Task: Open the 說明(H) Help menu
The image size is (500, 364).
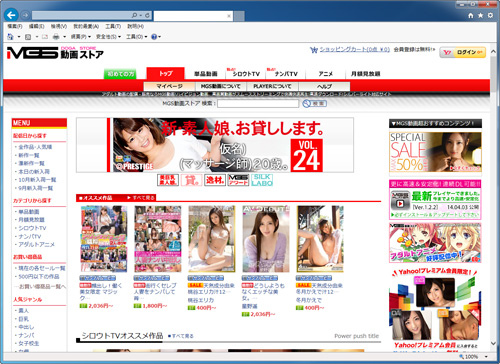Action: [135, 26]
